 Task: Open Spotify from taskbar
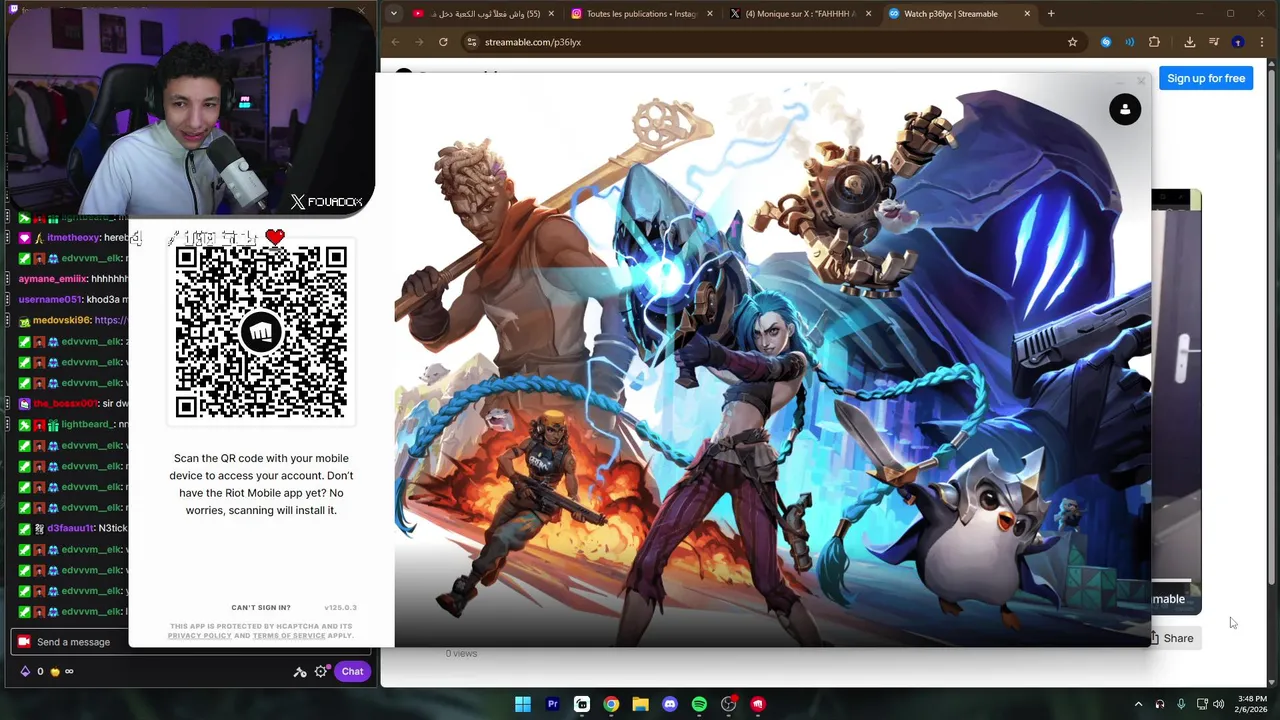tap(699, 704)
